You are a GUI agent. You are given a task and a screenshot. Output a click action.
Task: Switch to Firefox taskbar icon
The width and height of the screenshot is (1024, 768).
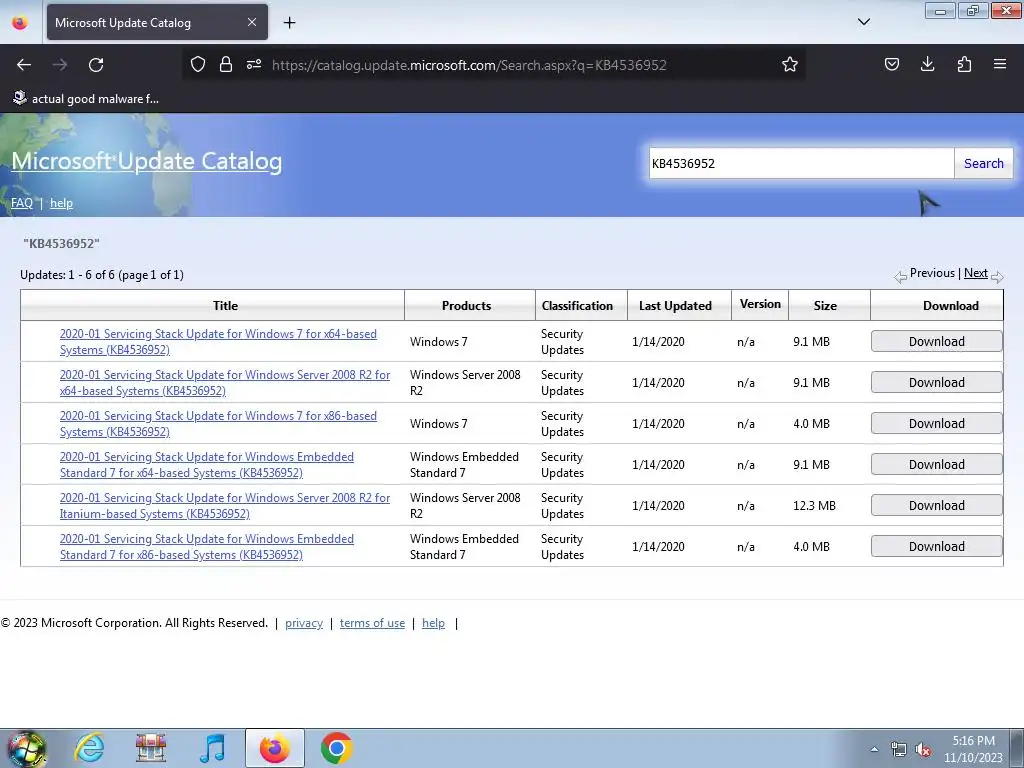(274, 748)
